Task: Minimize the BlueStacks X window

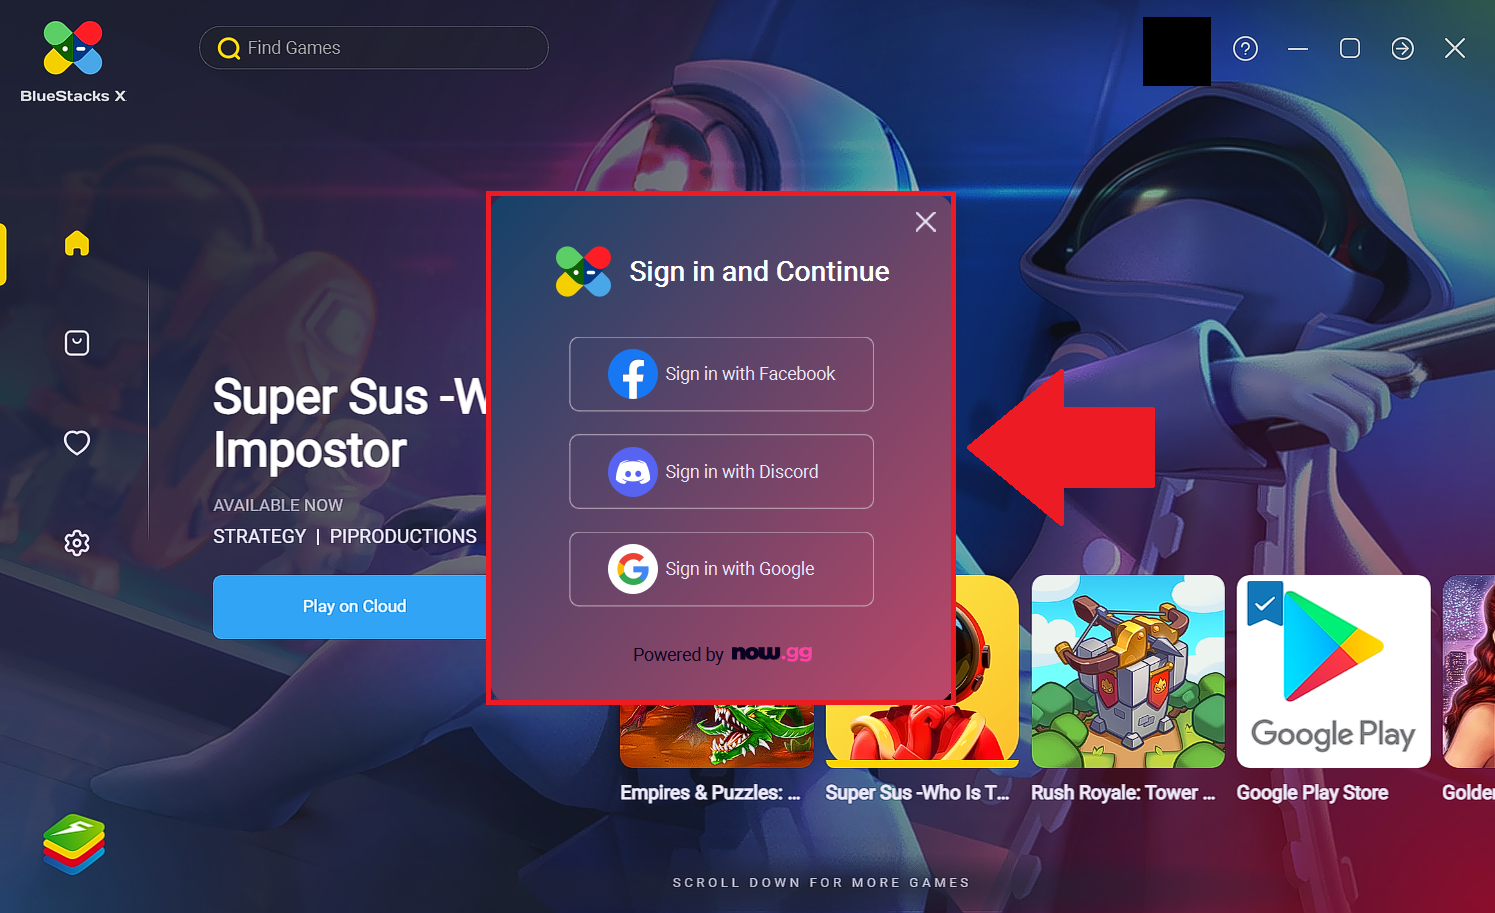Action: tap(1298, 48)
